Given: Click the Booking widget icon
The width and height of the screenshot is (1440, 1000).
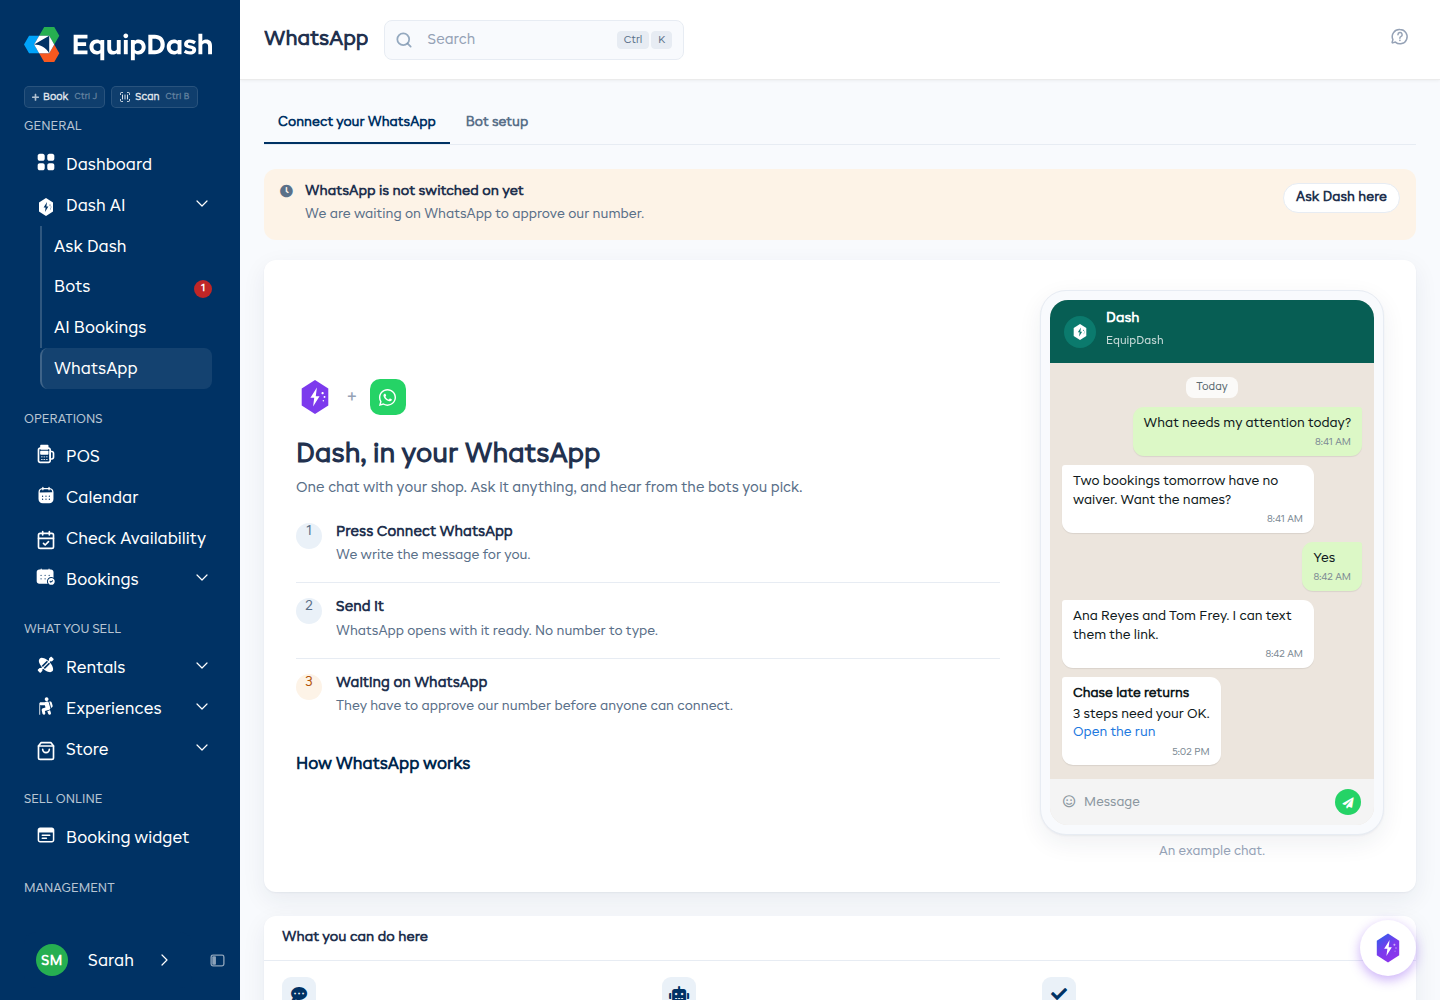Looking at the screenshot, I should 46,836.
